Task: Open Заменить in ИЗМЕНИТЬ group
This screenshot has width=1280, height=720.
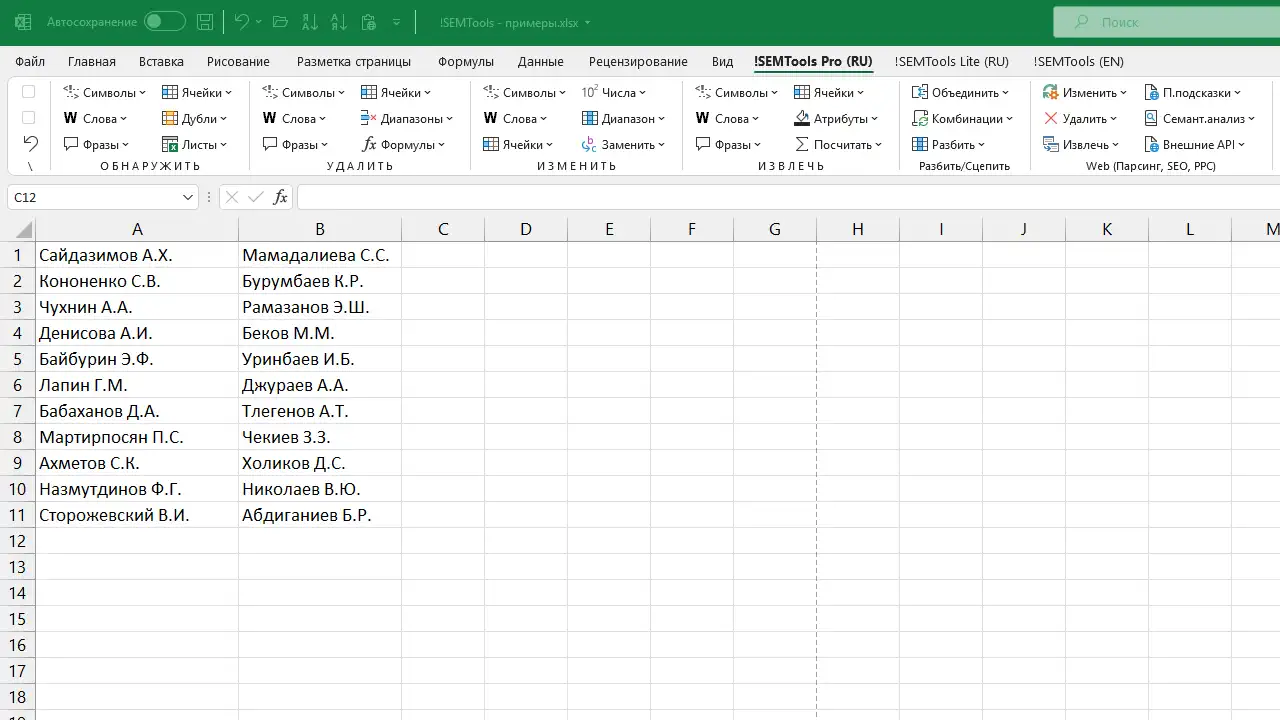Action: pos(624,144)
